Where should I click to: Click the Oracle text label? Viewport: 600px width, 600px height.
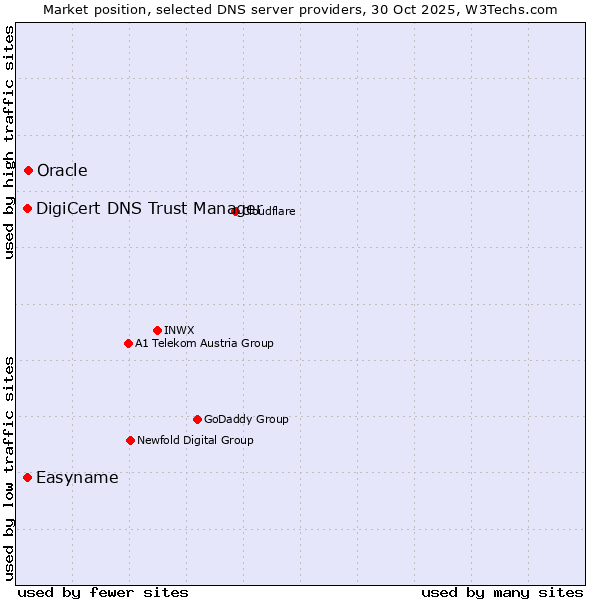point(62,171)
